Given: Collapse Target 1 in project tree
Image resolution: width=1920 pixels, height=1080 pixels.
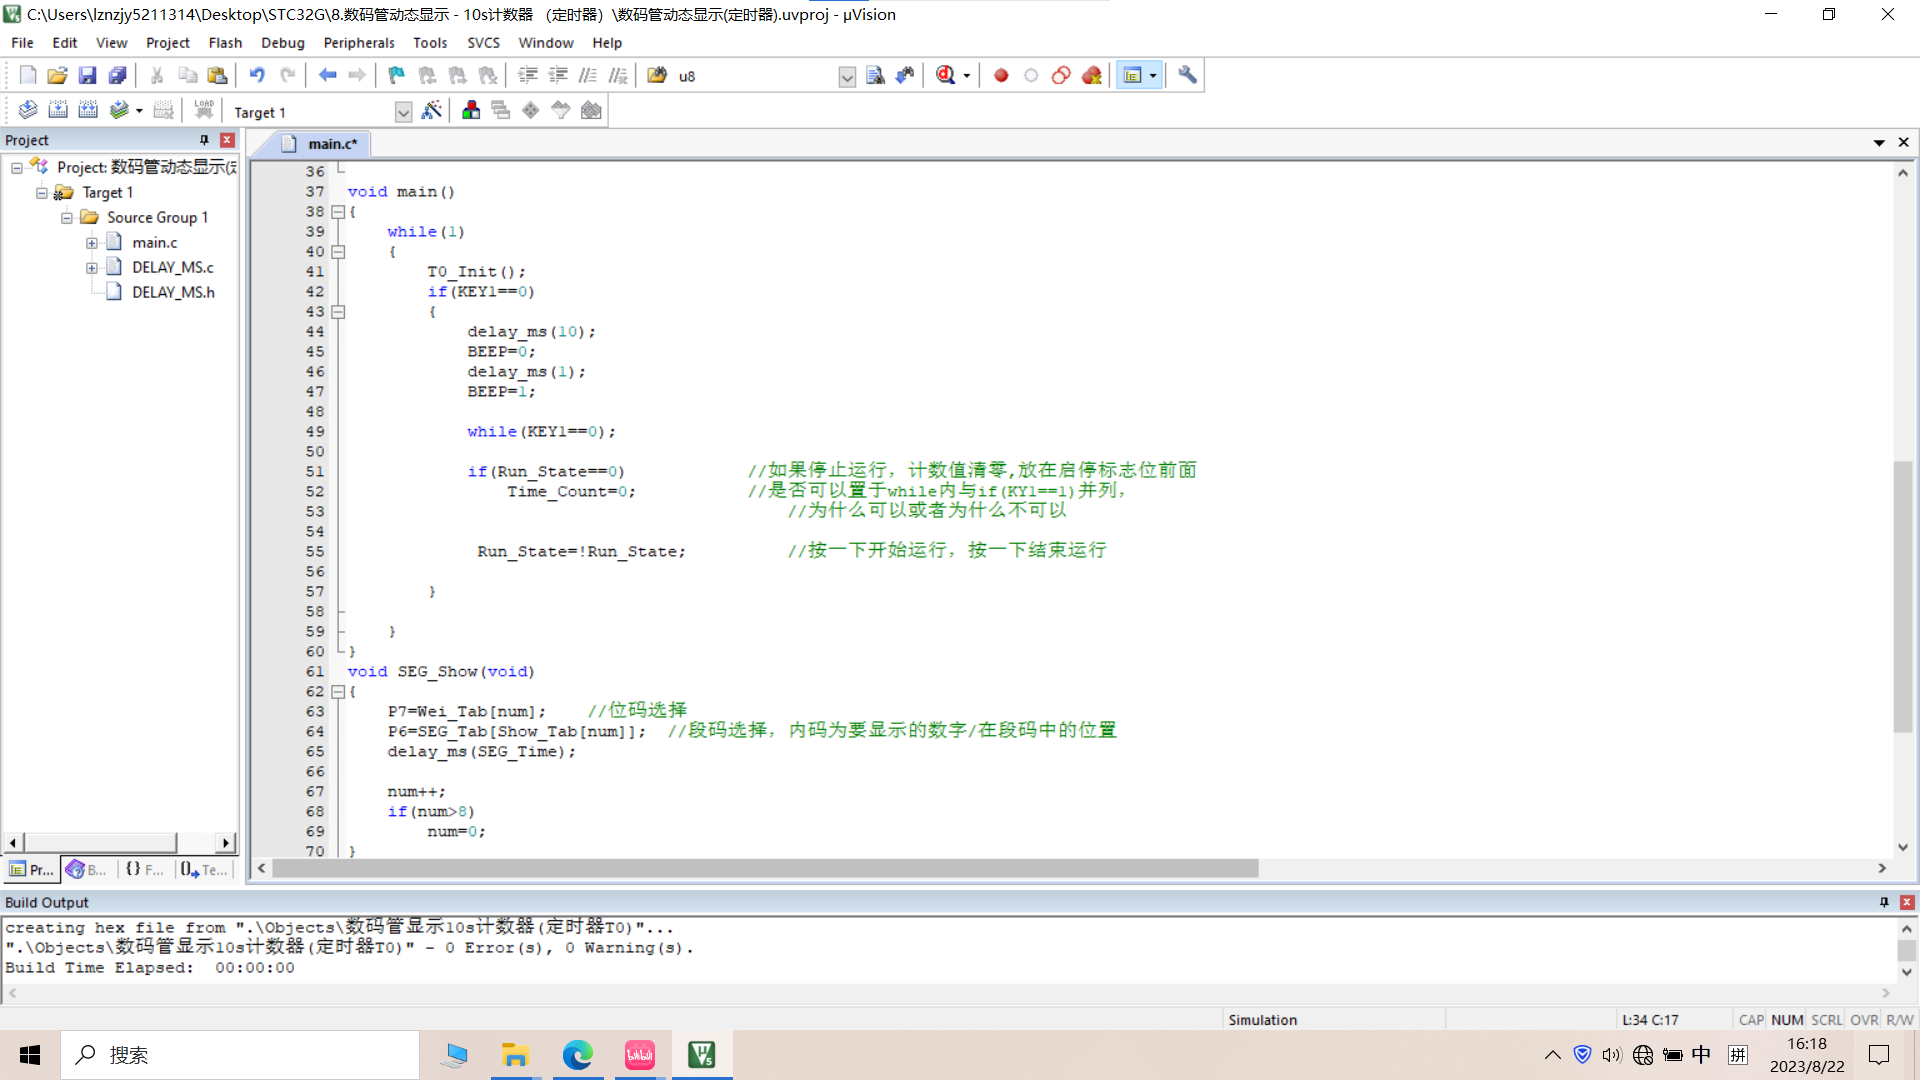Looking at the screenshot, I should 42,192.
